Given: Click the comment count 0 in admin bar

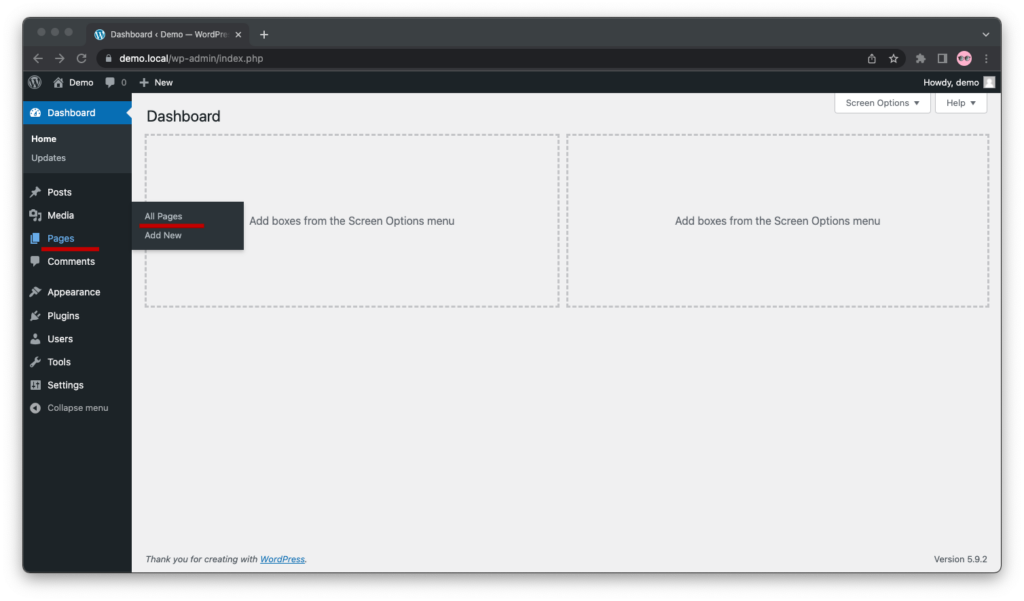Looking at the screenshot, I should [x=123, y=82].
